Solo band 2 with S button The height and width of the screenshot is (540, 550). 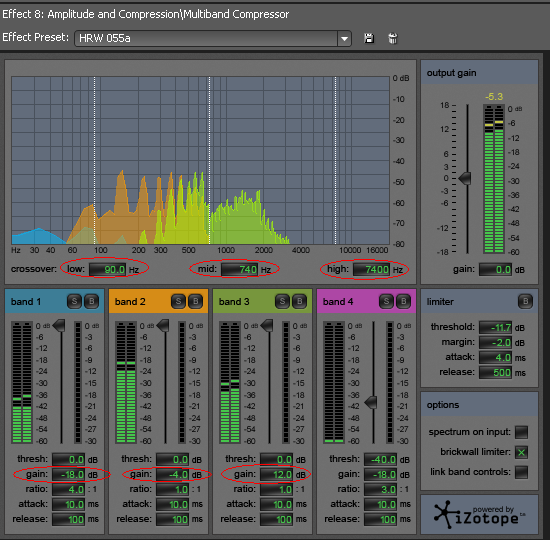point(178,301)
